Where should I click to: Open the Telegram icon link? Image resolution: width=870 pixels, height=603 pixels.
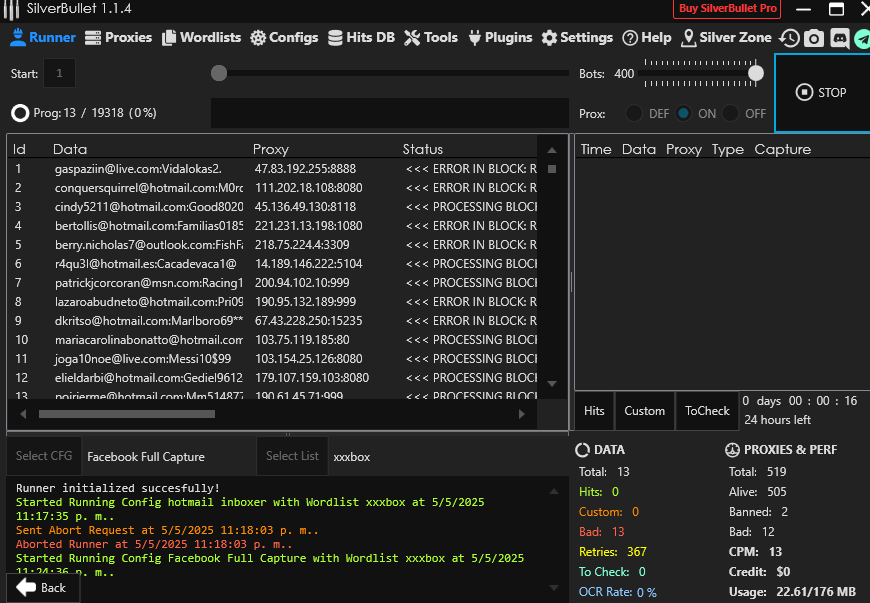click(x=862, y=38)
